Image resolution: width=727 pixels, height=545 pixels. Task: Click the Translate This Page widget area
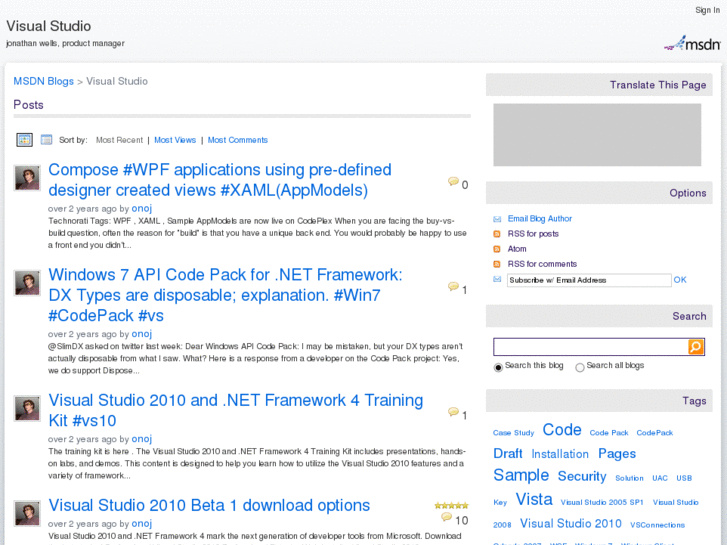pos(597,135)
